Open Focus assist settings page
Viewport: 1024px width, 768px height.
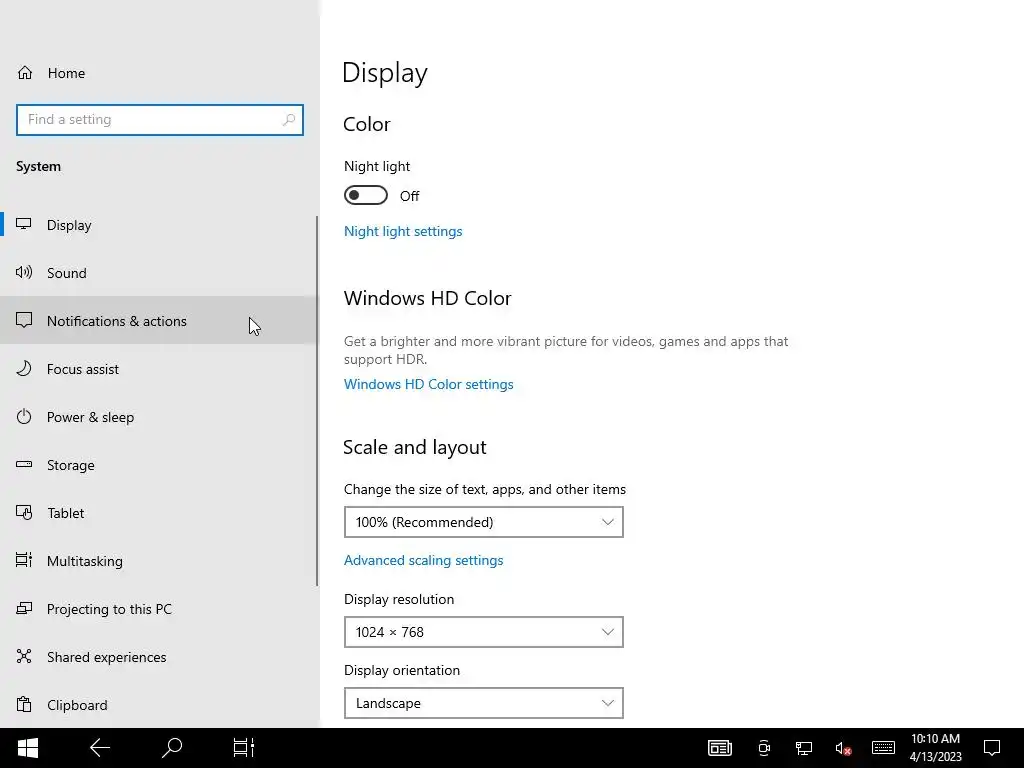[x=159, y=368]
